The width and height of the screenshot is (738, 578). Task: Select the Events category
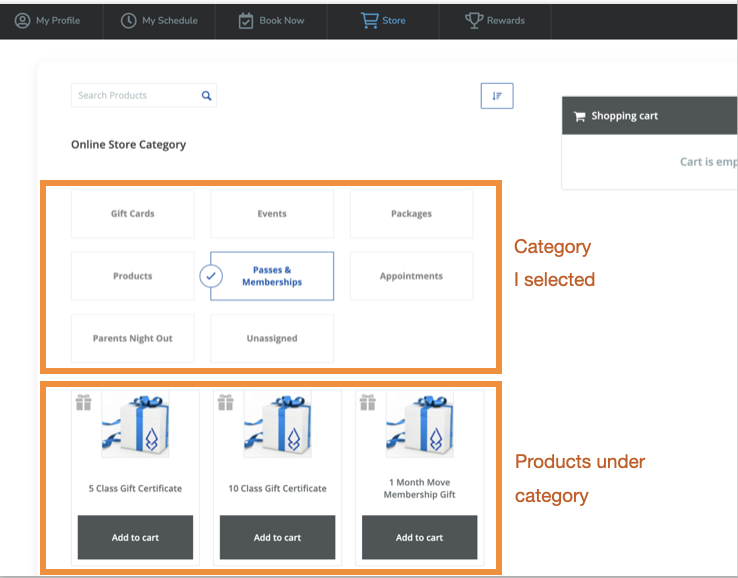(271, 214)
